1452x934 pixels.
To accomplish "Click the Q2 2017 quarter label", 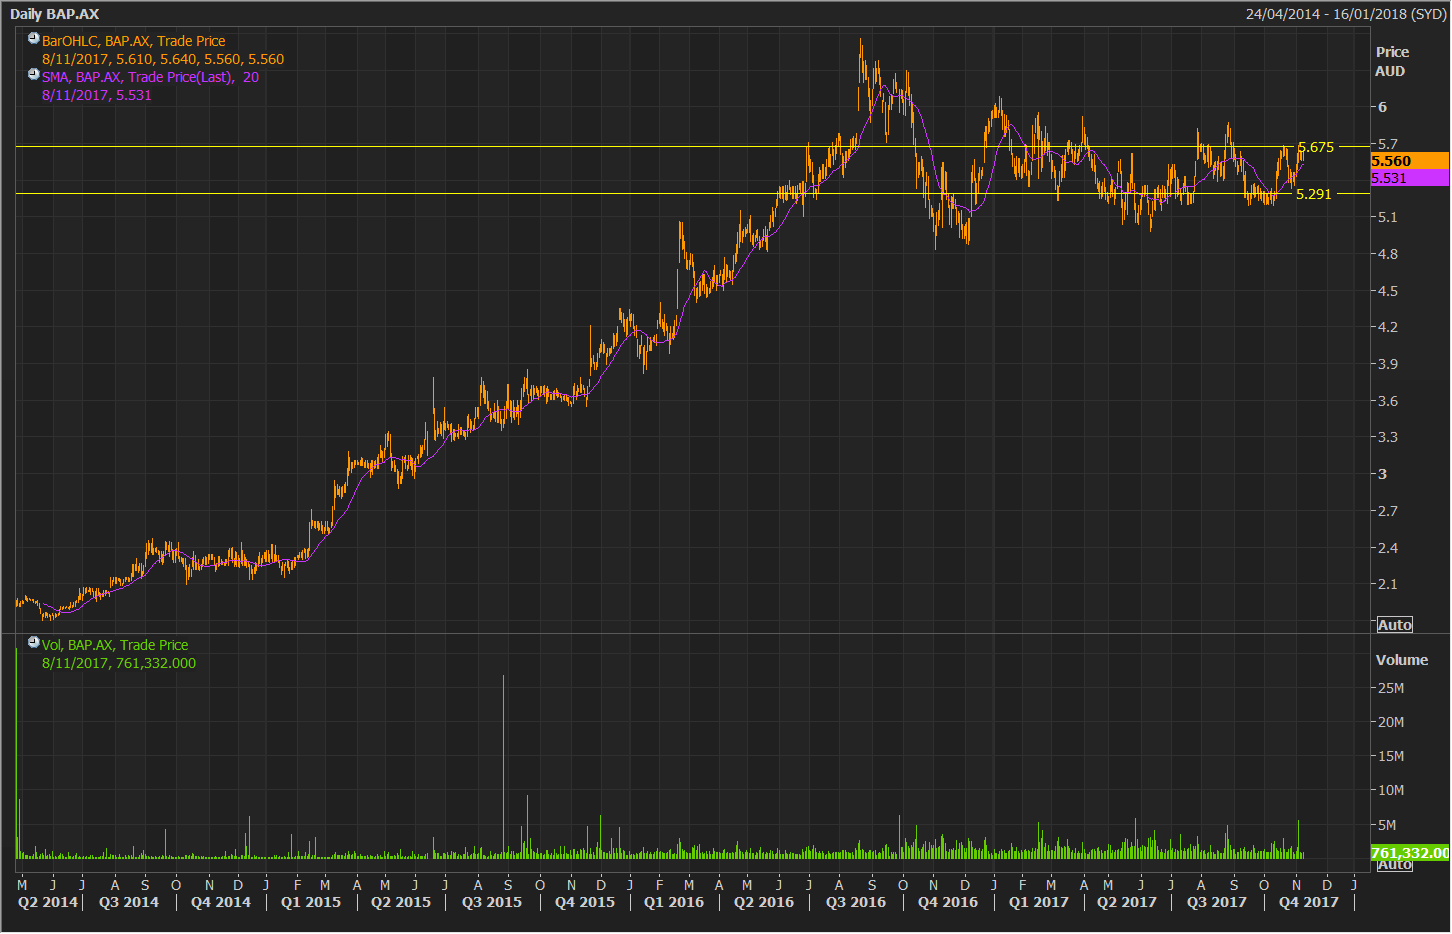I will tap(1127, 902).
